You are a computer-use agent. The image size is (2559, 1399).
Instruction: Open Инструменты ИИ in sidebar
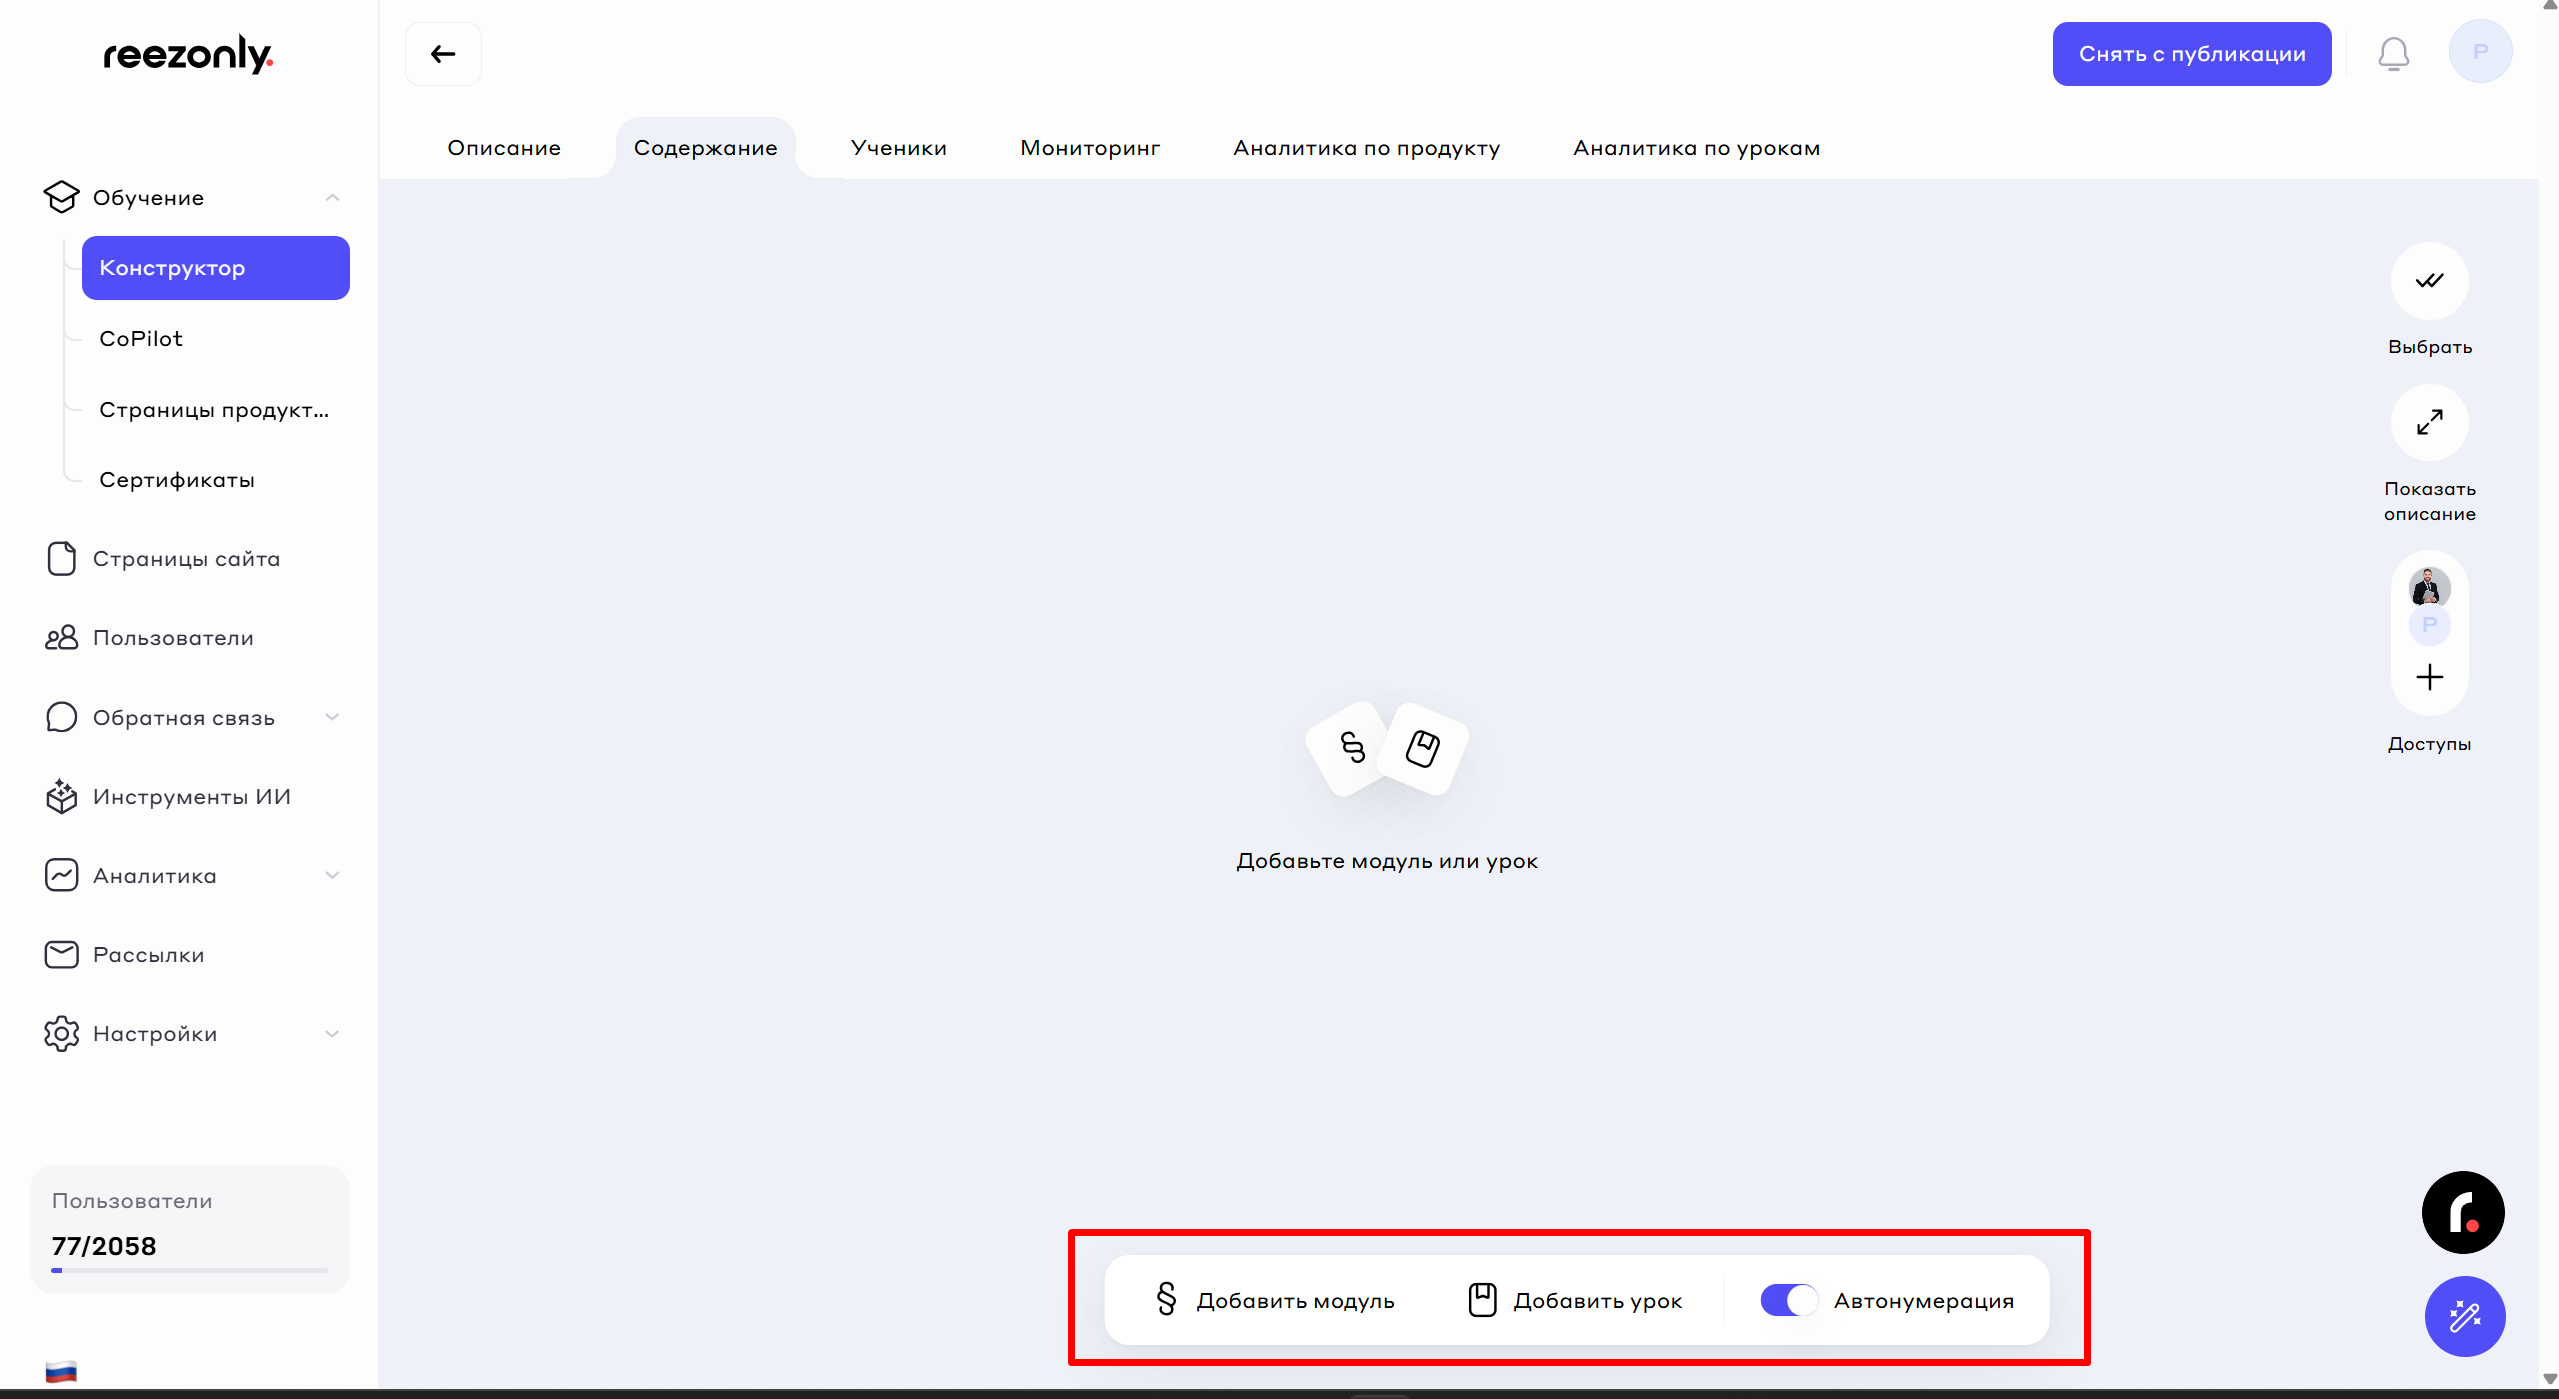click(x=191, y=797)
